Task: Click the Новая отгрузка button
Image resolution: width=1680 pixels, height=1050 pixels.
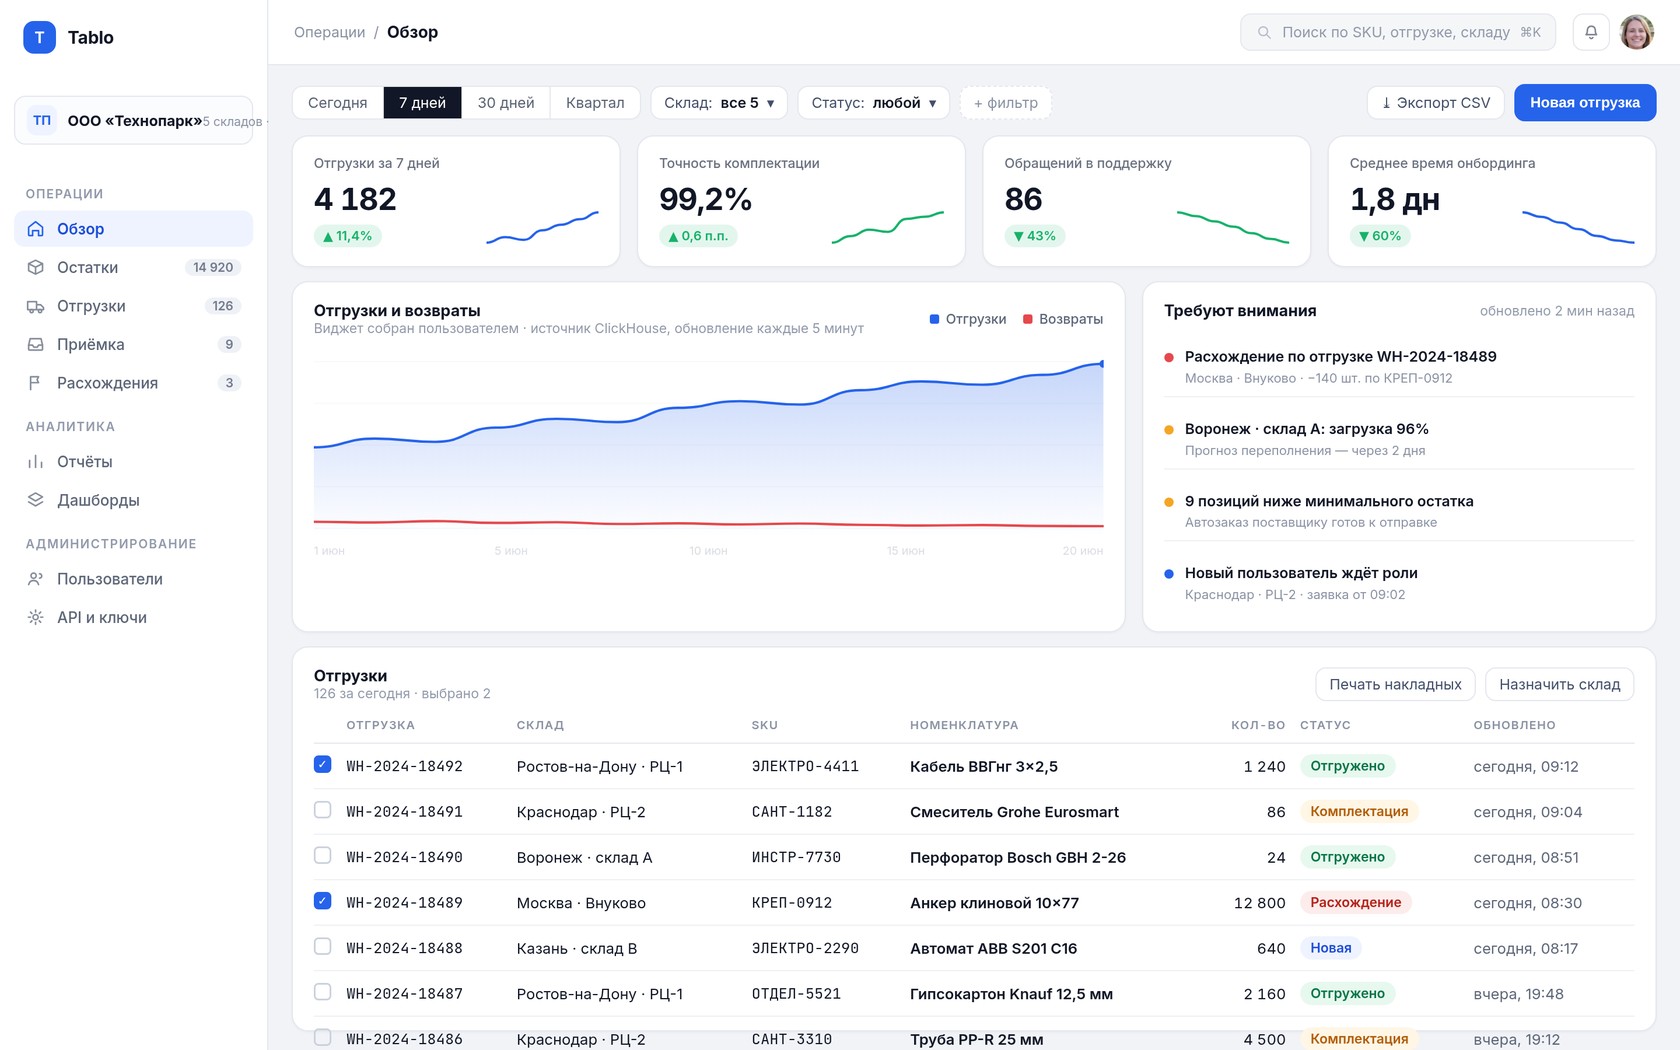Action: (x=1585, y=103)
